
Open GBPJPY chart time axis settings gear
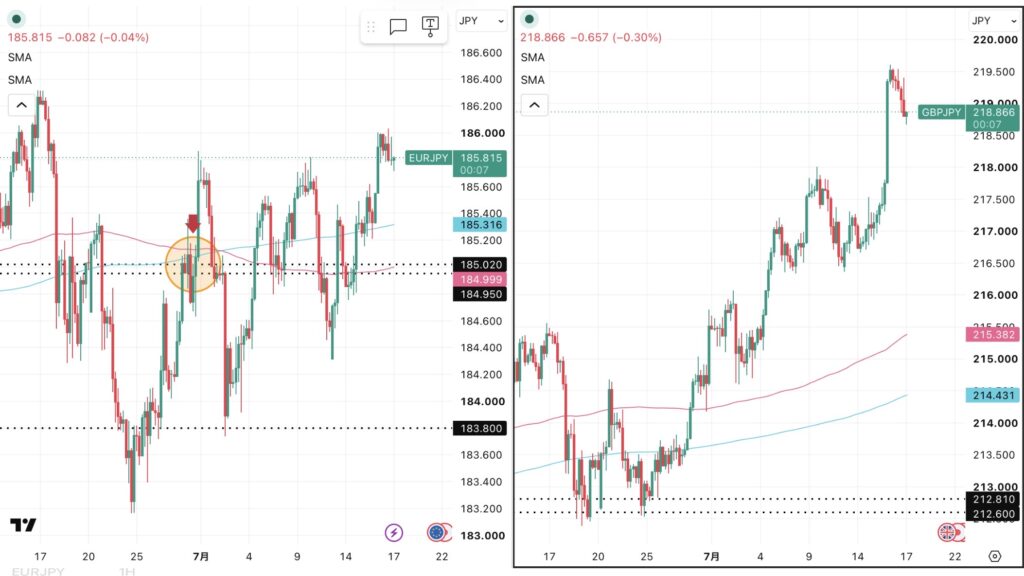[x=995, y=556]
